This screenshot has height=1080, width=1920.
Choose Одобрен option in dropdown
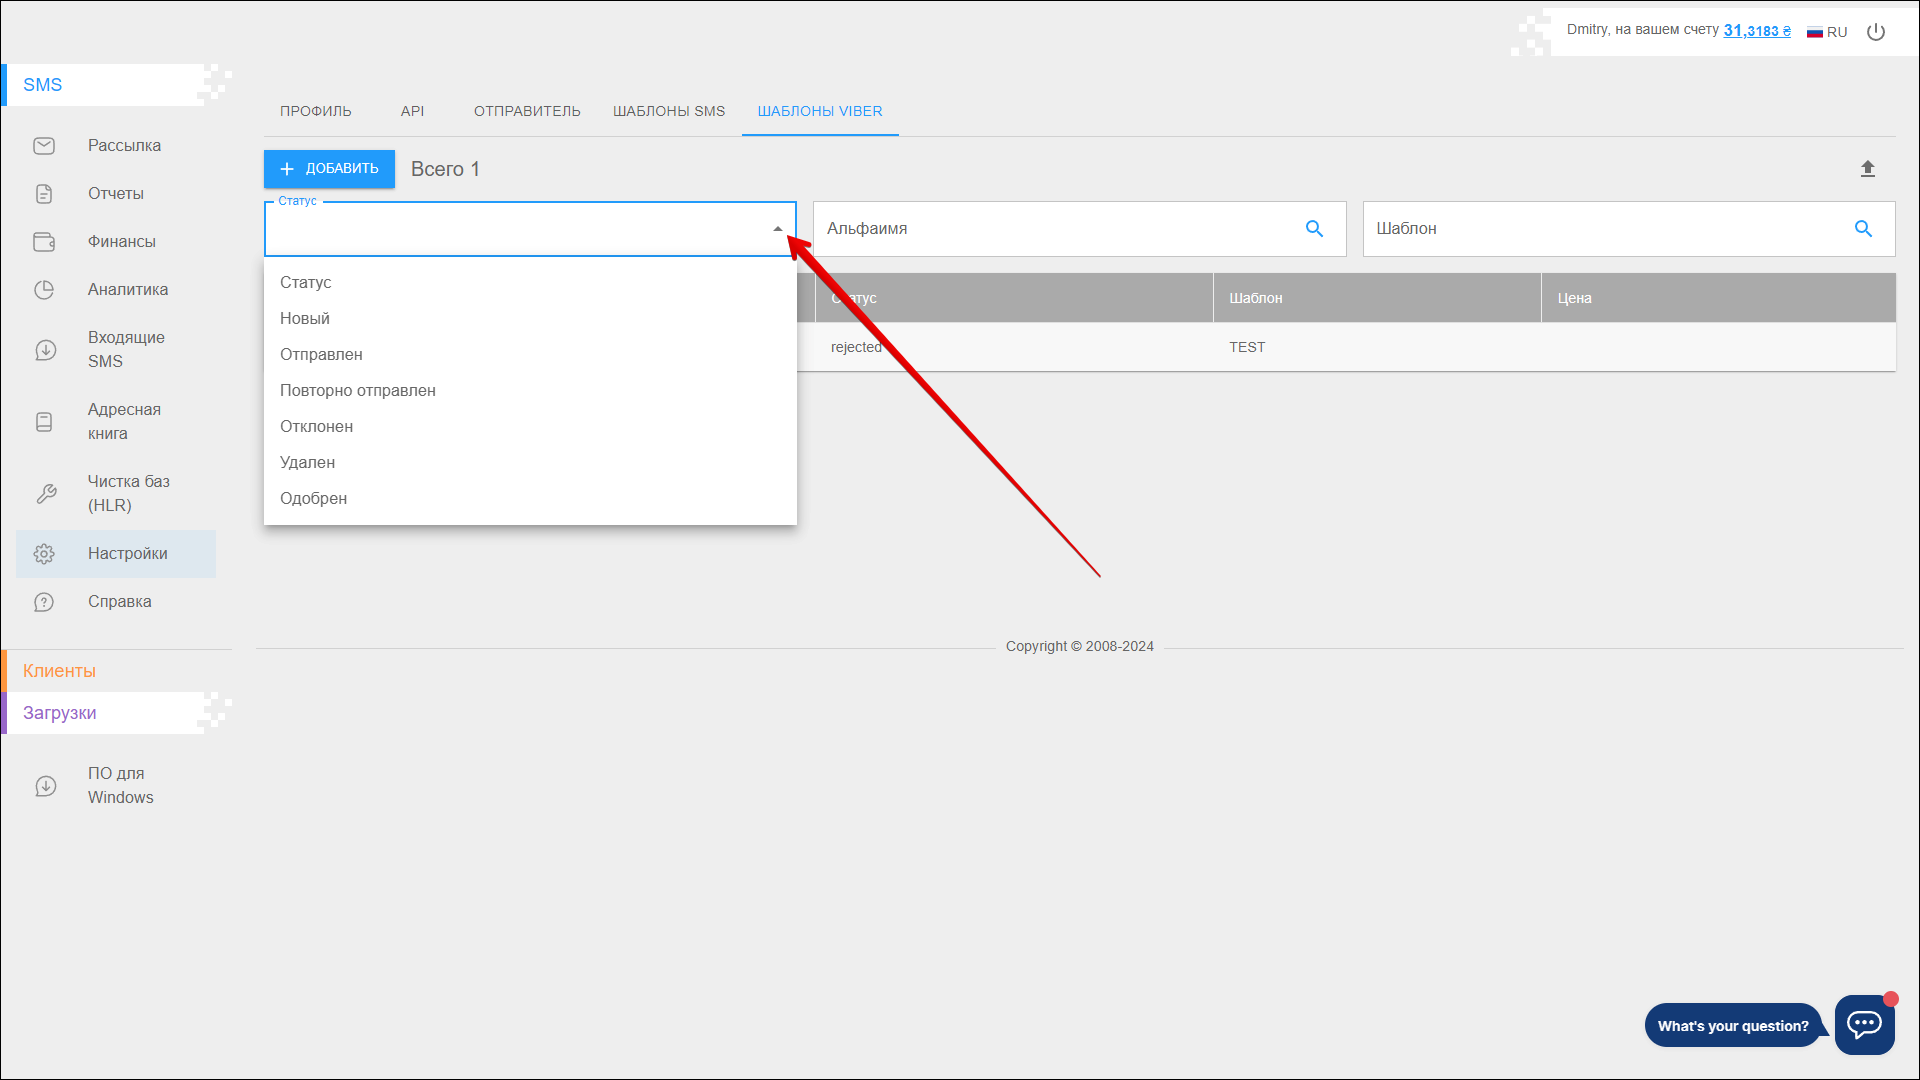pyautogui.click(x=313, y=499)
